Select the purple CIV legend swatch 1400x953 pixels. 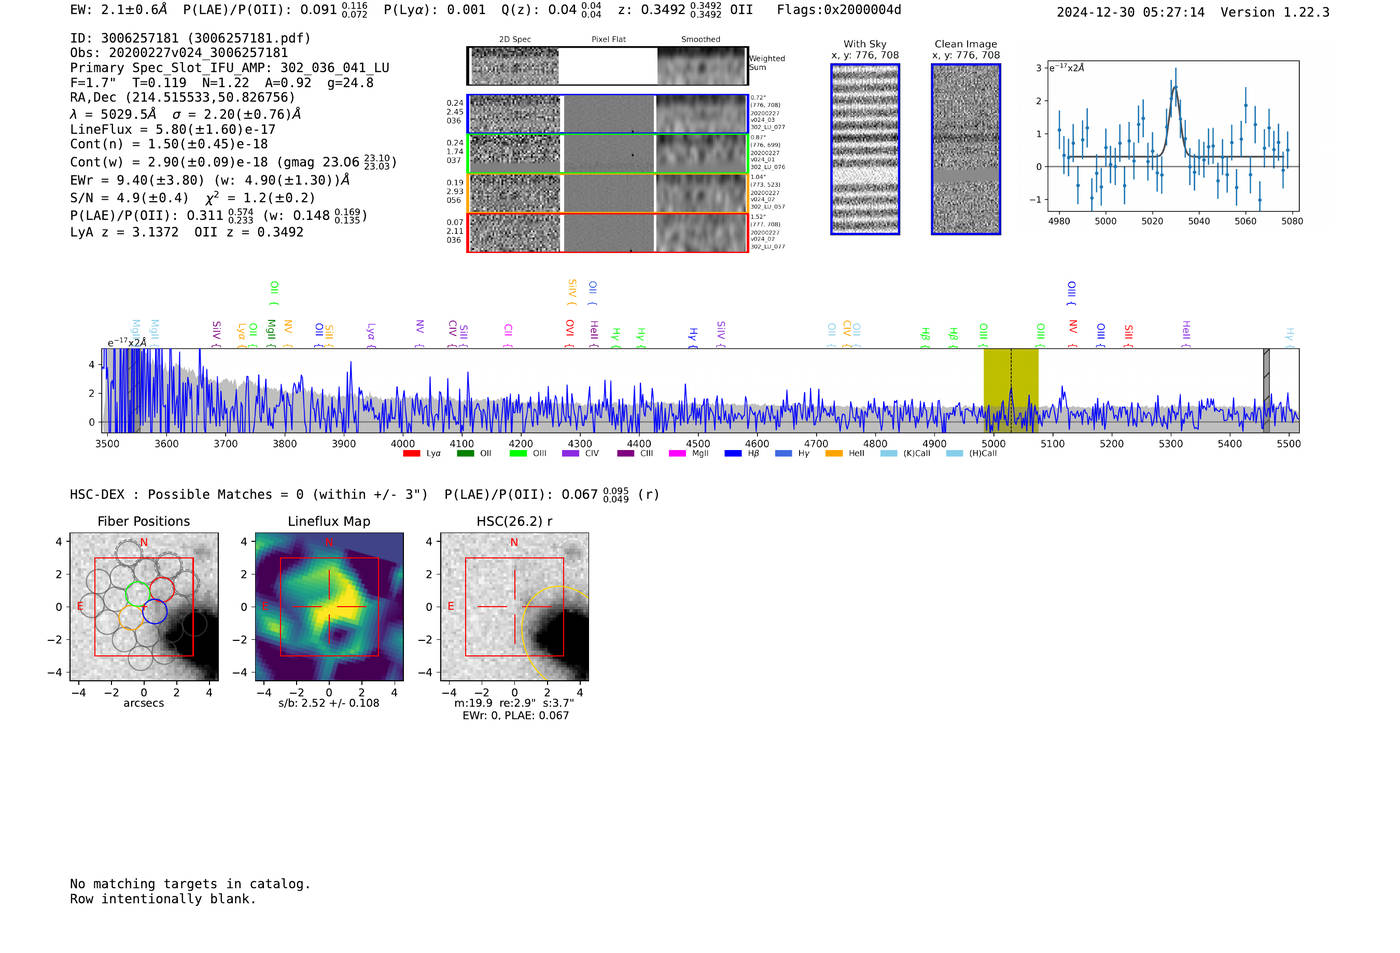click(571, 453)
